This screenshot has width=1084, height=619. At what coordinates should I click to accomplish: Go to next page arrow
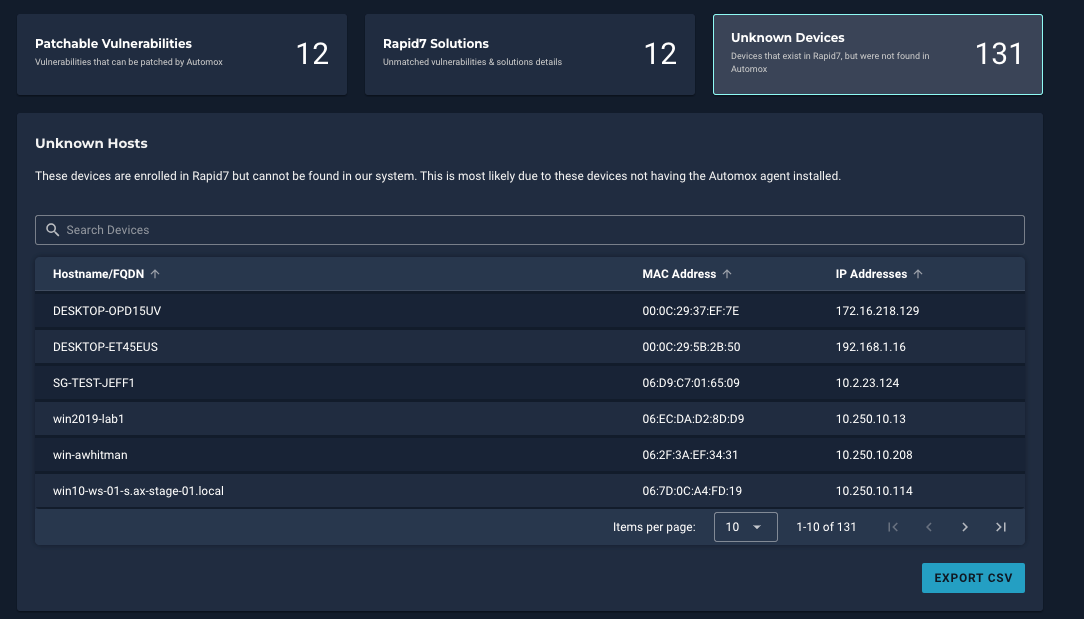[964, 527]
